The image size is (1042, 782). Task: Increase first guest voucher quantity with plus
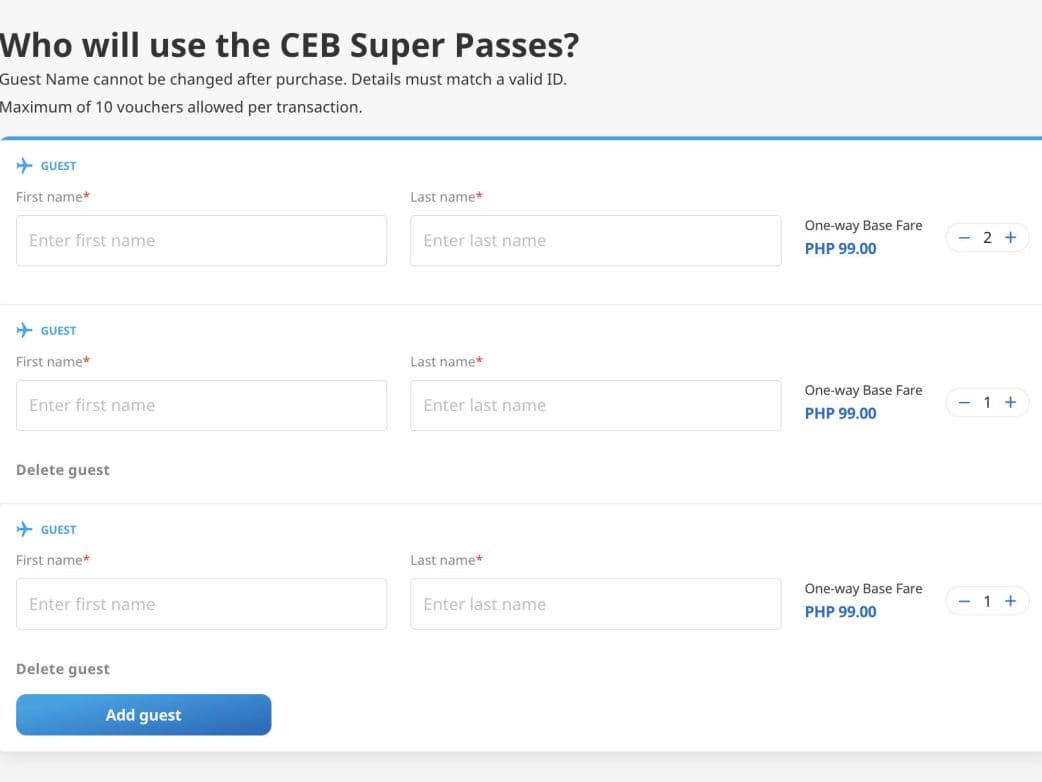point(1010,238)
